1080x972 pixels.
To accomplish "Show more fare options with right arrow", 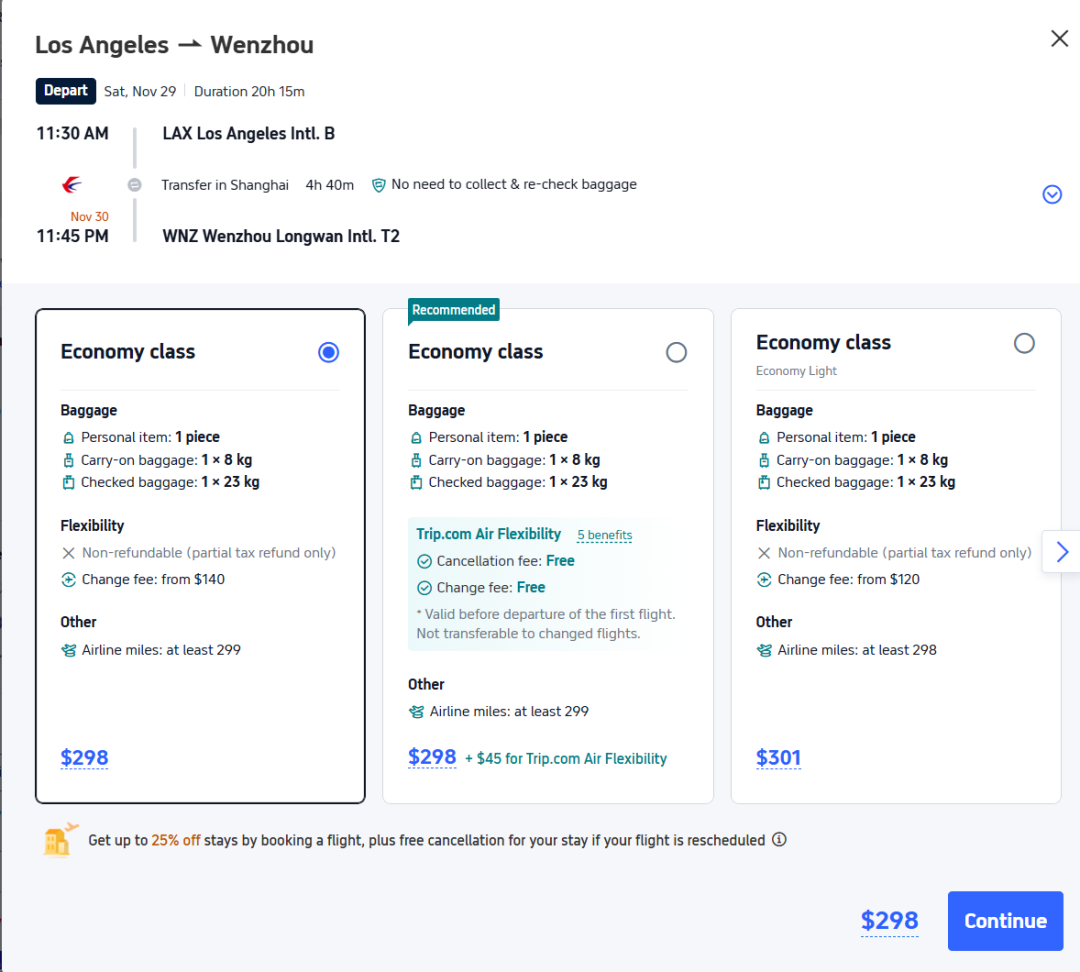I will 1062,552.
